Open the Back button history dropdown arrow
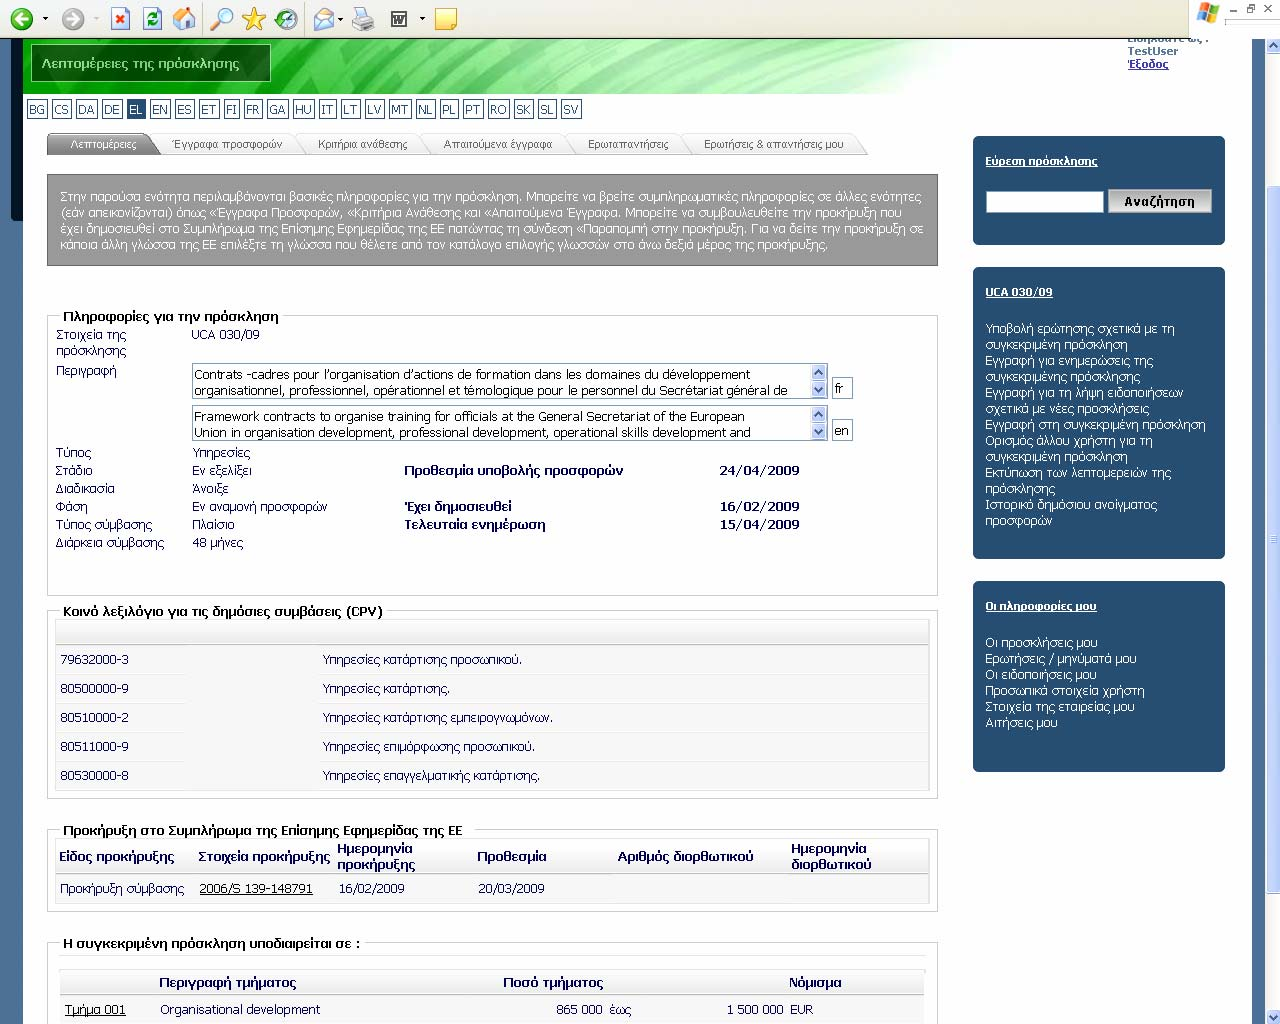This screenshot has height=1024, width=1280. coord(45,19)
